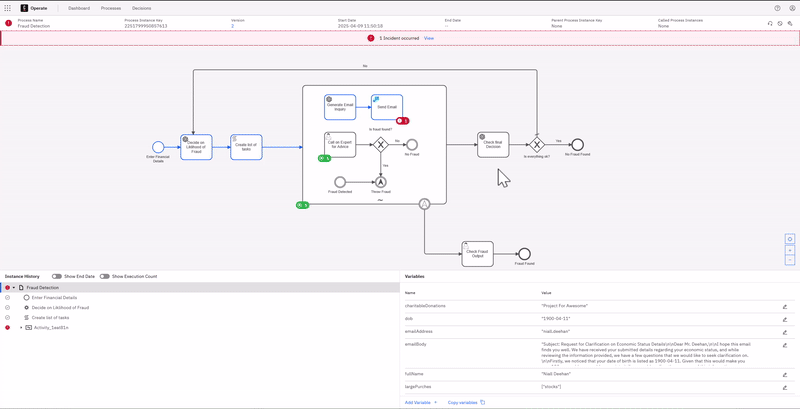
Task: Click the Send Email task node
Action: (387, 106)
